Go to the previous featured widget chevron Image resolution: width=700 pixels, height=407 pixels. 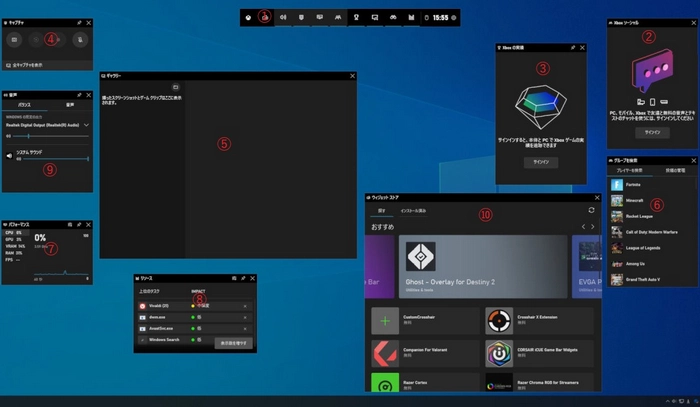click(583, 227)
